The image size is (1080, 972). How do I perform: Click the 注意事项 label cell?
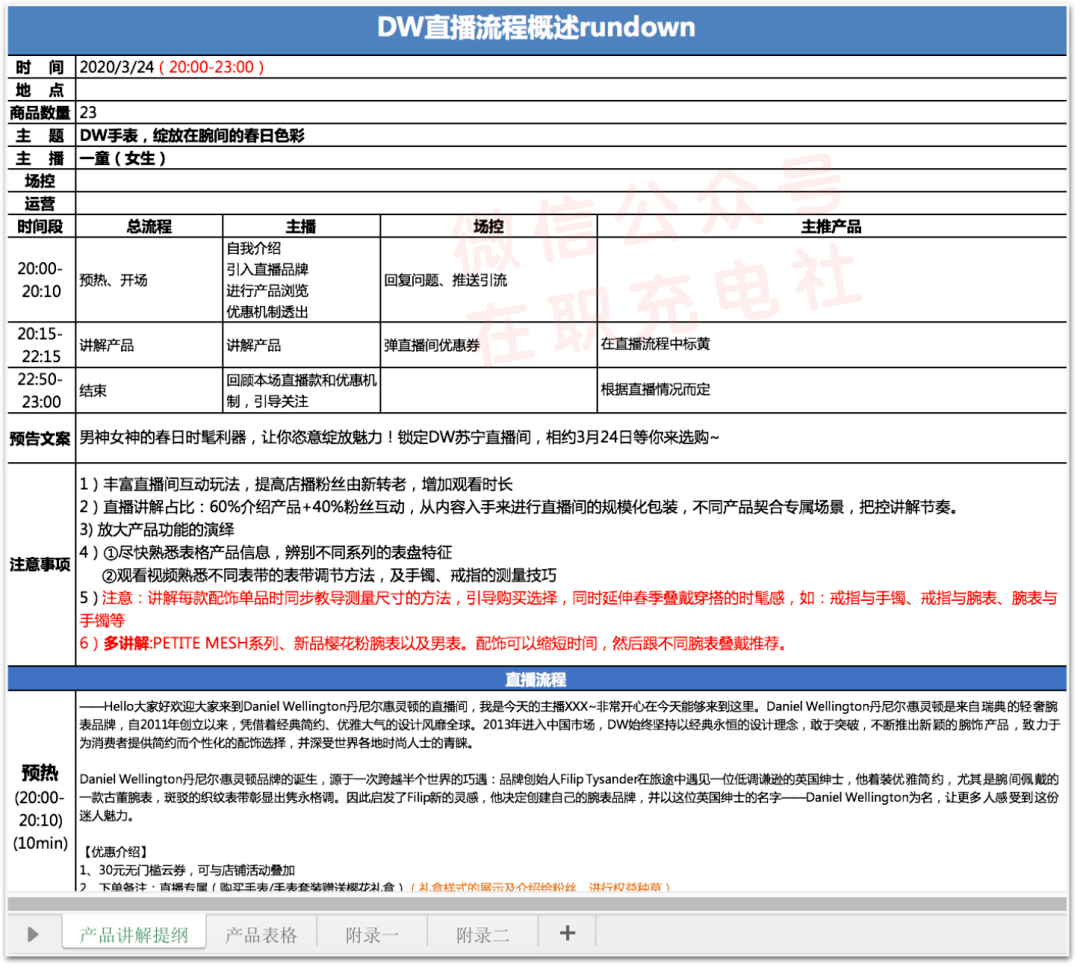[41, 564]
